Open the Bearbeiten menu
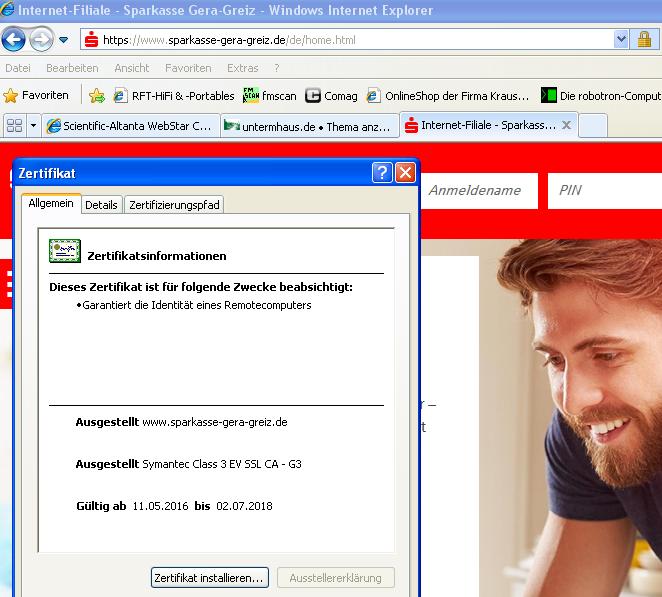Screen dimensions: 662x597 tap(72, 68)
